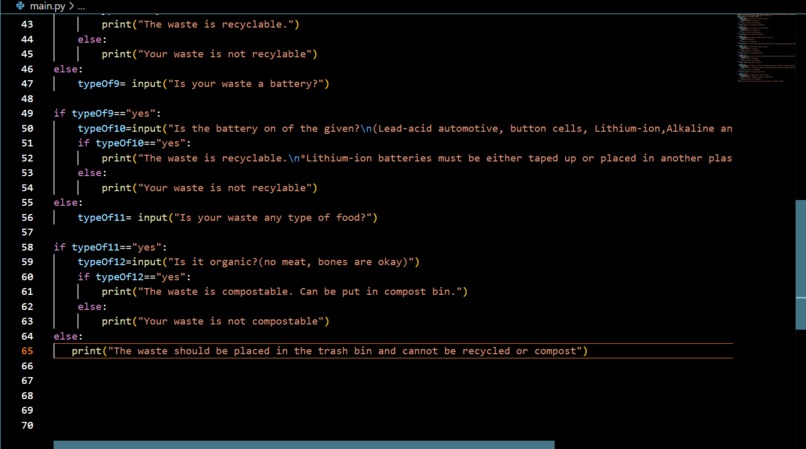Open the breadcrumb ellipsis after main.py
Viewport: 806px width, 449px height.
click(81, 7)
